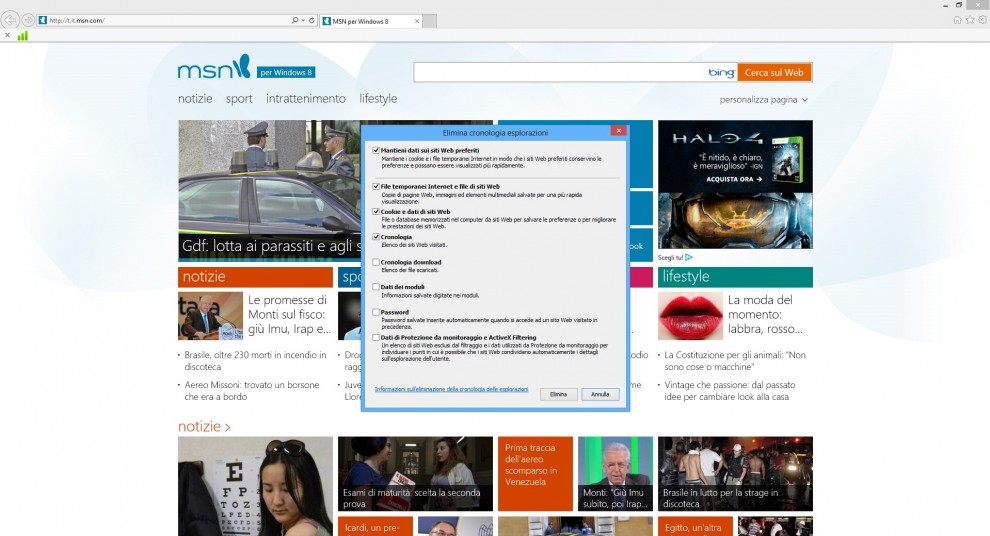Select the MSN per Windows 8 tab
This screenshot has height=536, width=990.
(x=370, y=21)
